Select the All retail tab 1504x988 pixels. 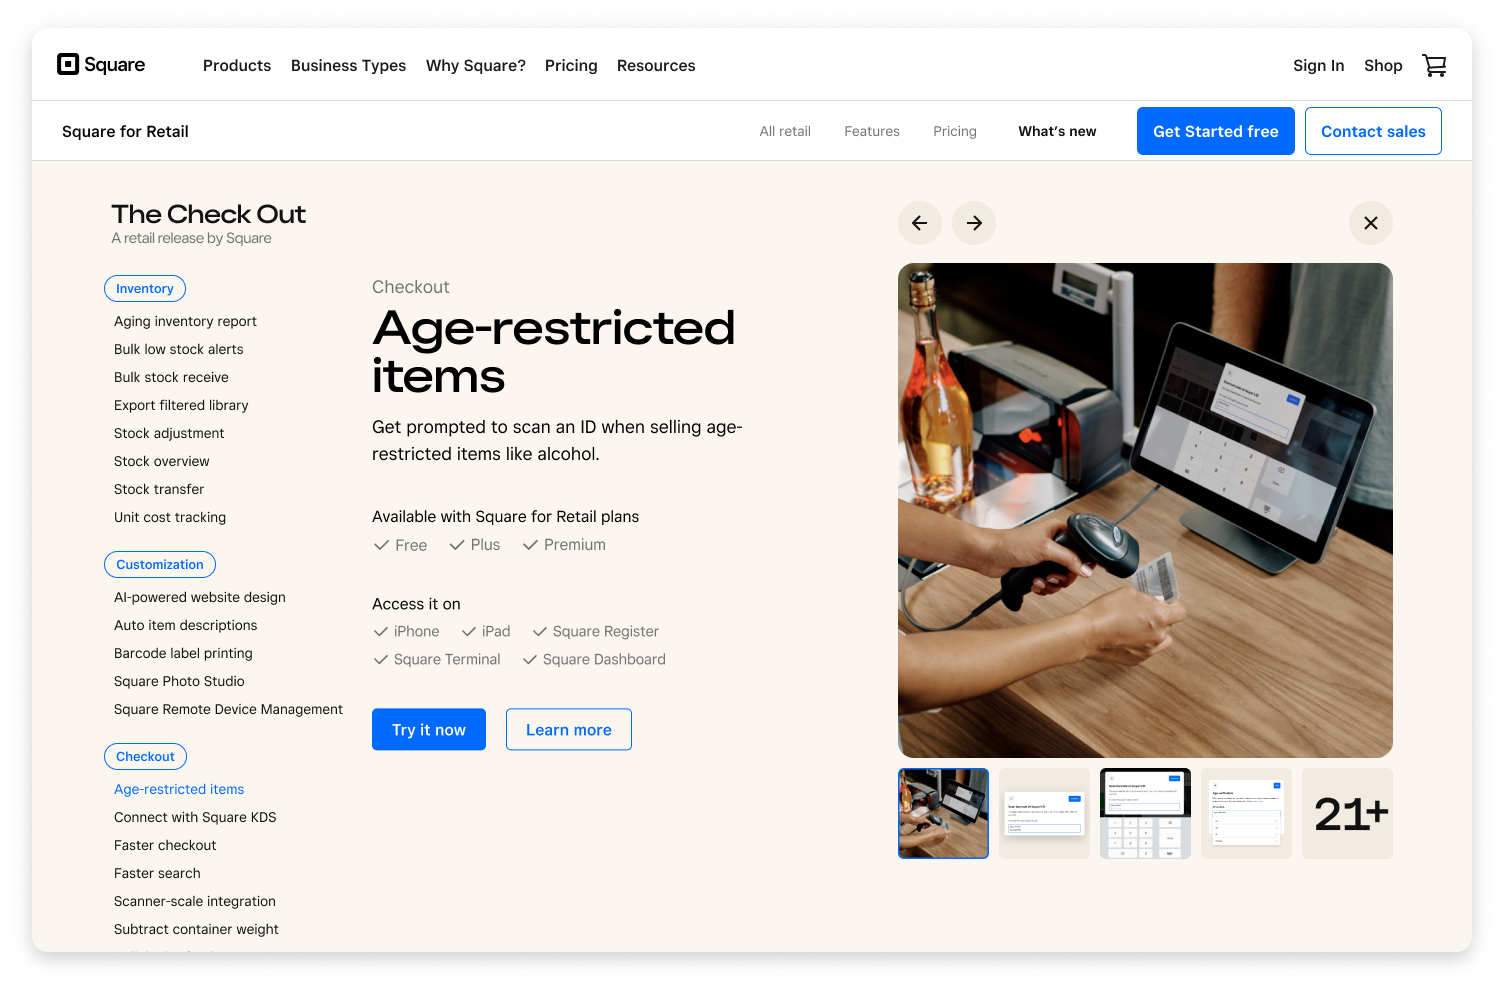[785, 131]
